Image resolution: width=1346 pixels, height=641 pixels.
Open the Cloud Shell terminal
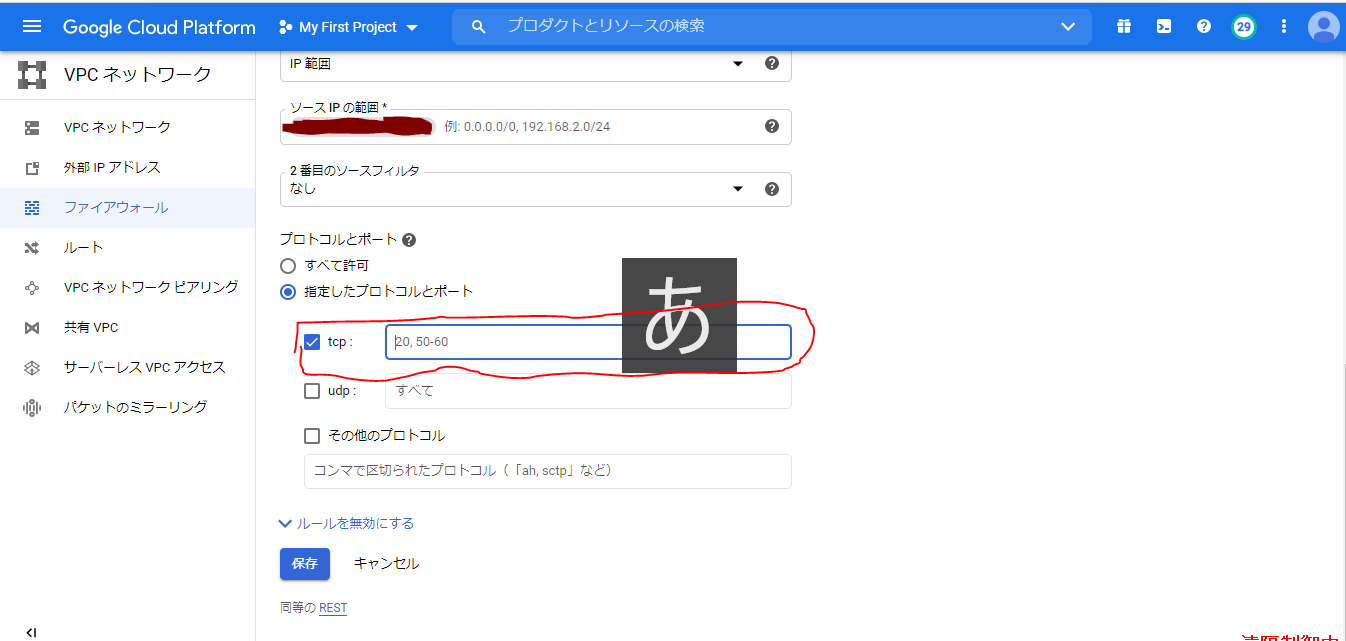click(1163, 26)
